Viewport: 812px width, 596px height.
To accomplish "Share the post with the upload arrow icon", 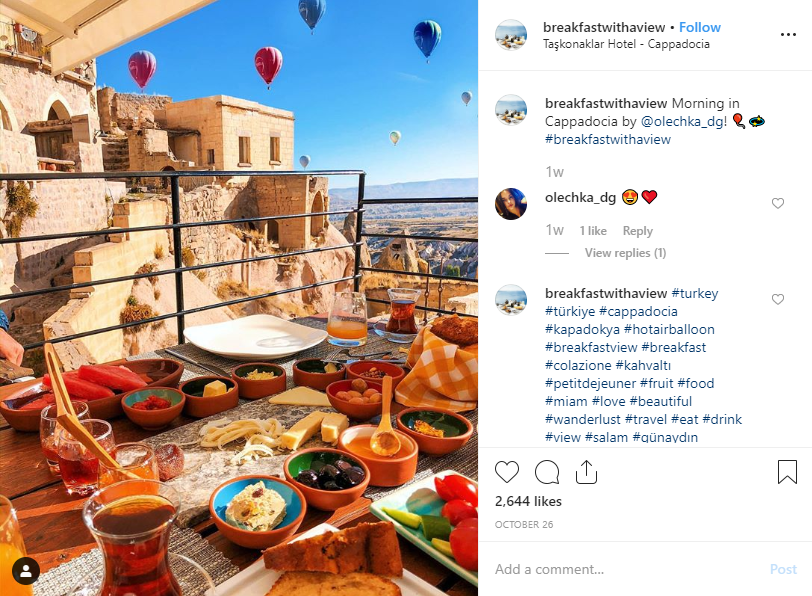I will click(x=586, y=472).
